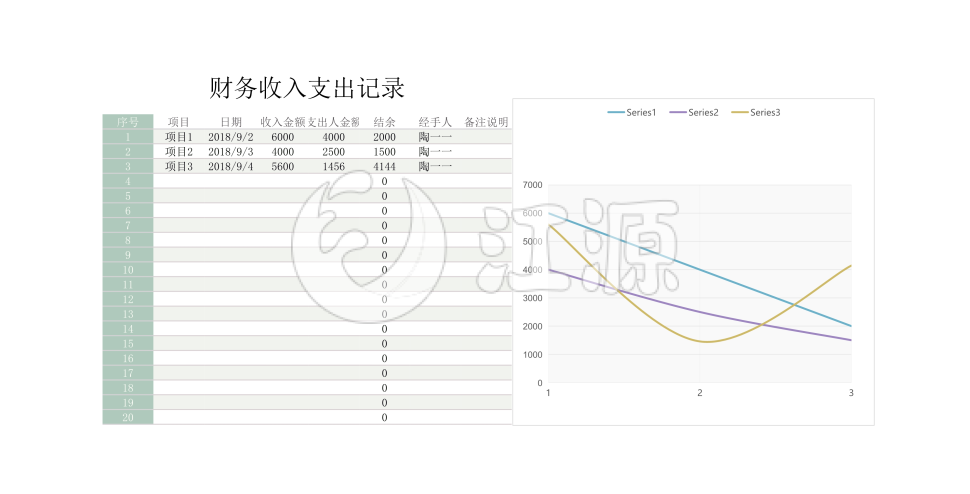Click row number 20 cell
Viewport: 970px width, 494px height.
coord(128,417)
